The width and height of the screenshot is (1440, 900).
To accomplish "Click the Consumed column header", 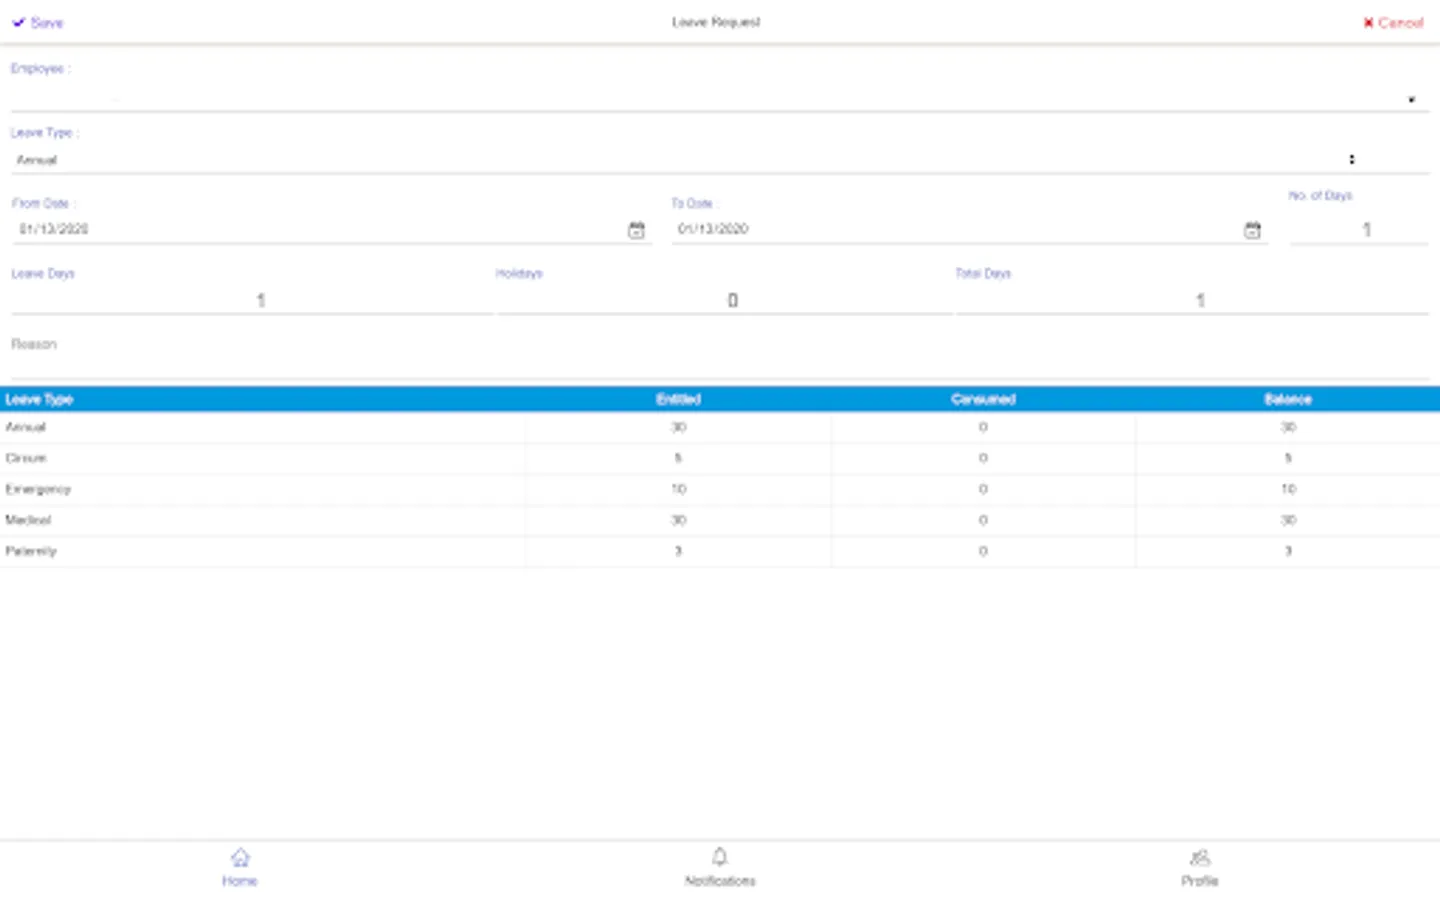I will (x=983, y=399).
